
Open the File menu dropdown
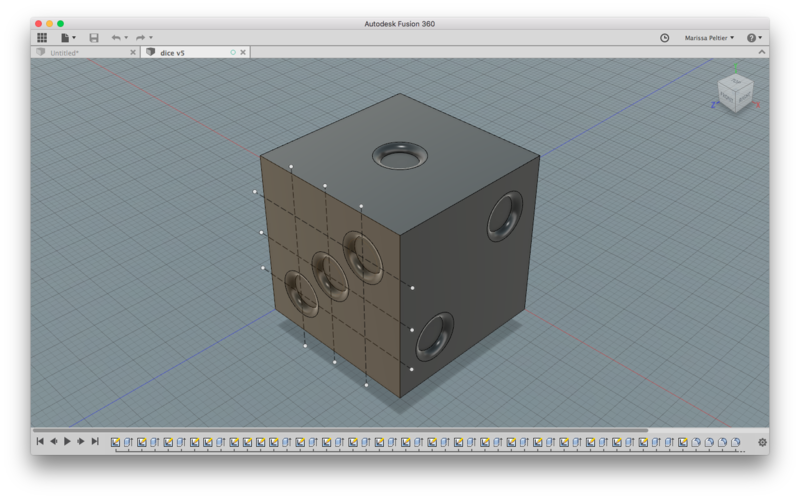(x=68, y=37)
